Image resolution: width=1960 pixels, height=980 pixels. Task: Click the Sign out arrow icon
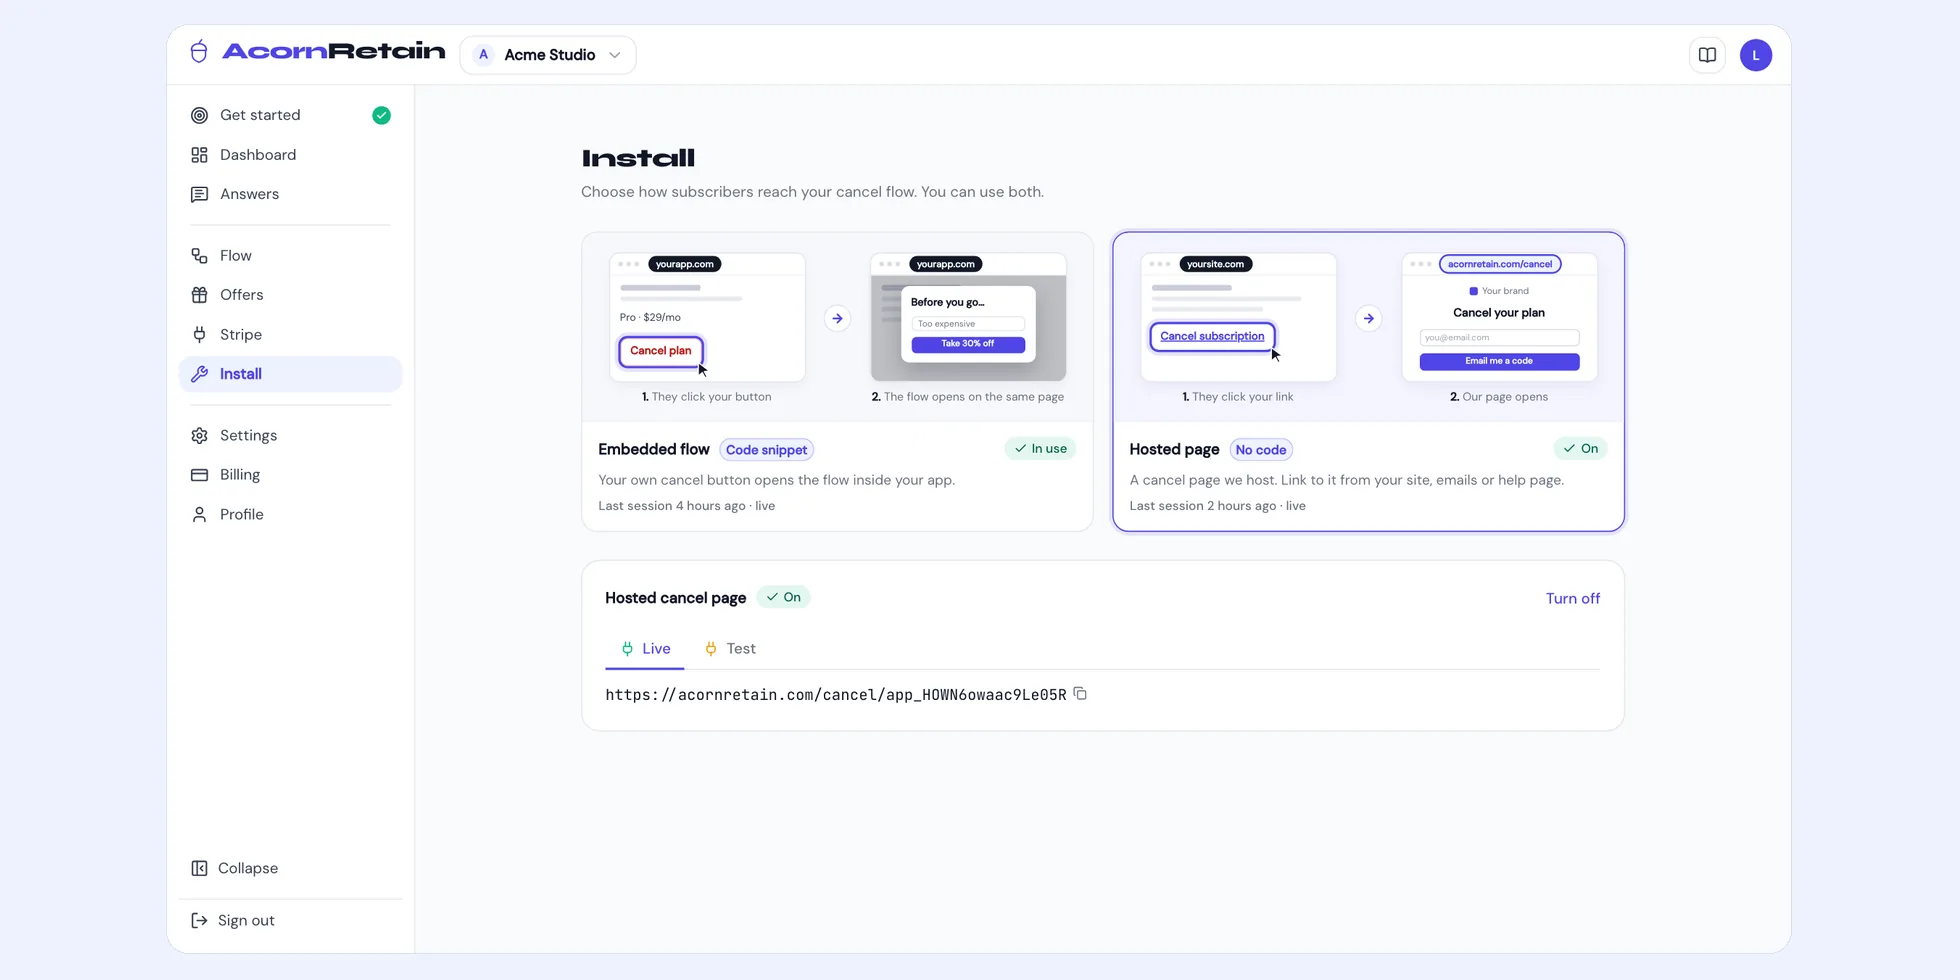(x=199, y=920)
